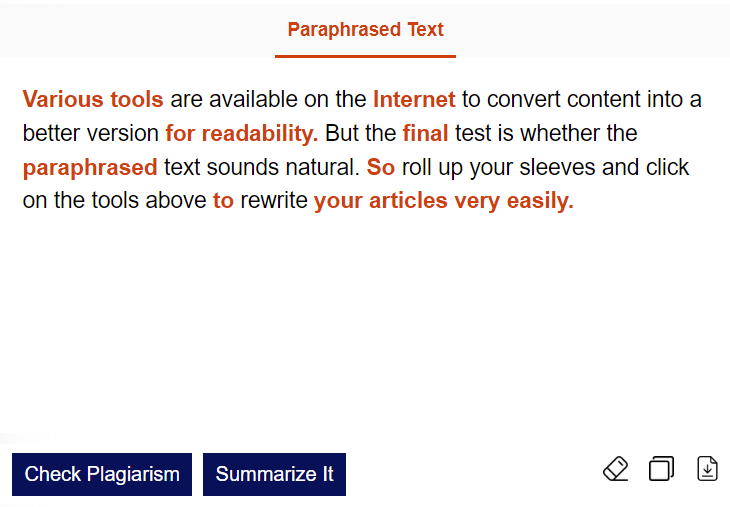Click the highlighted word "So"
The width and height of the screenshot is (730, 507).
[x=381, y=167]
